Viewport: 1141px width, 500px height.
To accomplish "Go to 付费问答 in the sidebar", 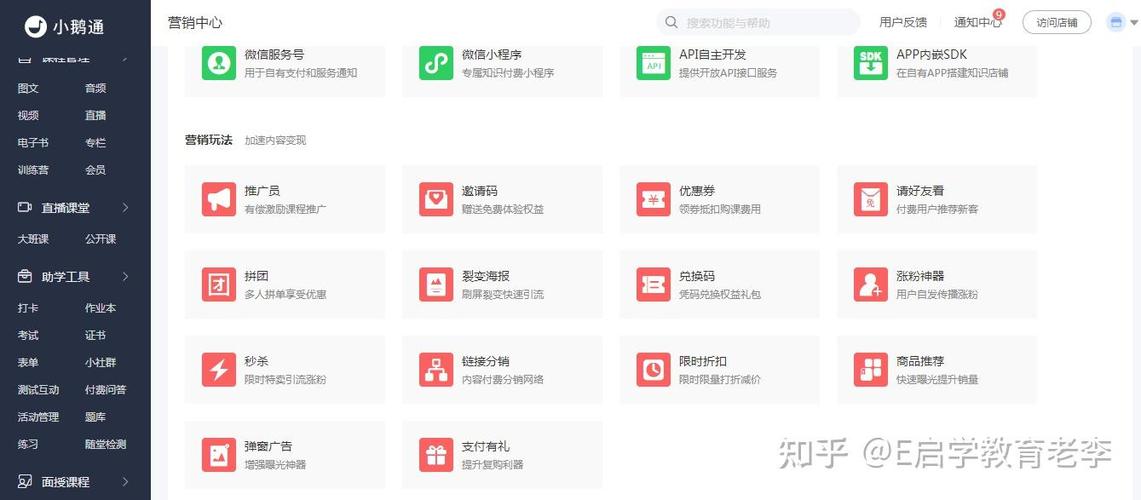I will pyautogui.click(x=106, y=389).
